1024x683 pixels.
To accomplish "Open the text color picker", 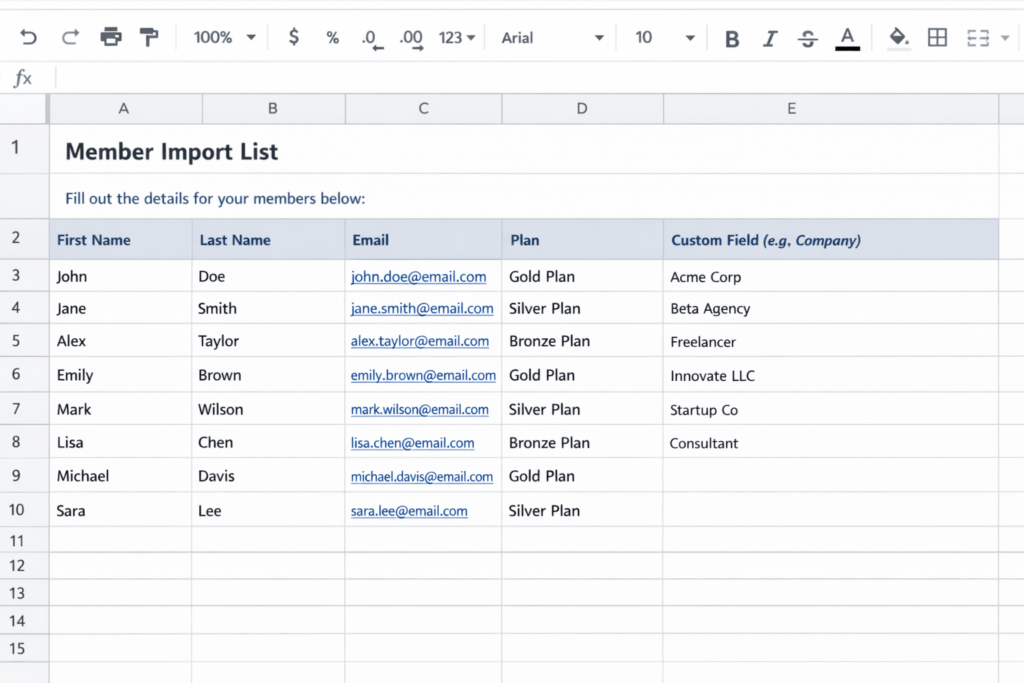I will click(847, 39).
